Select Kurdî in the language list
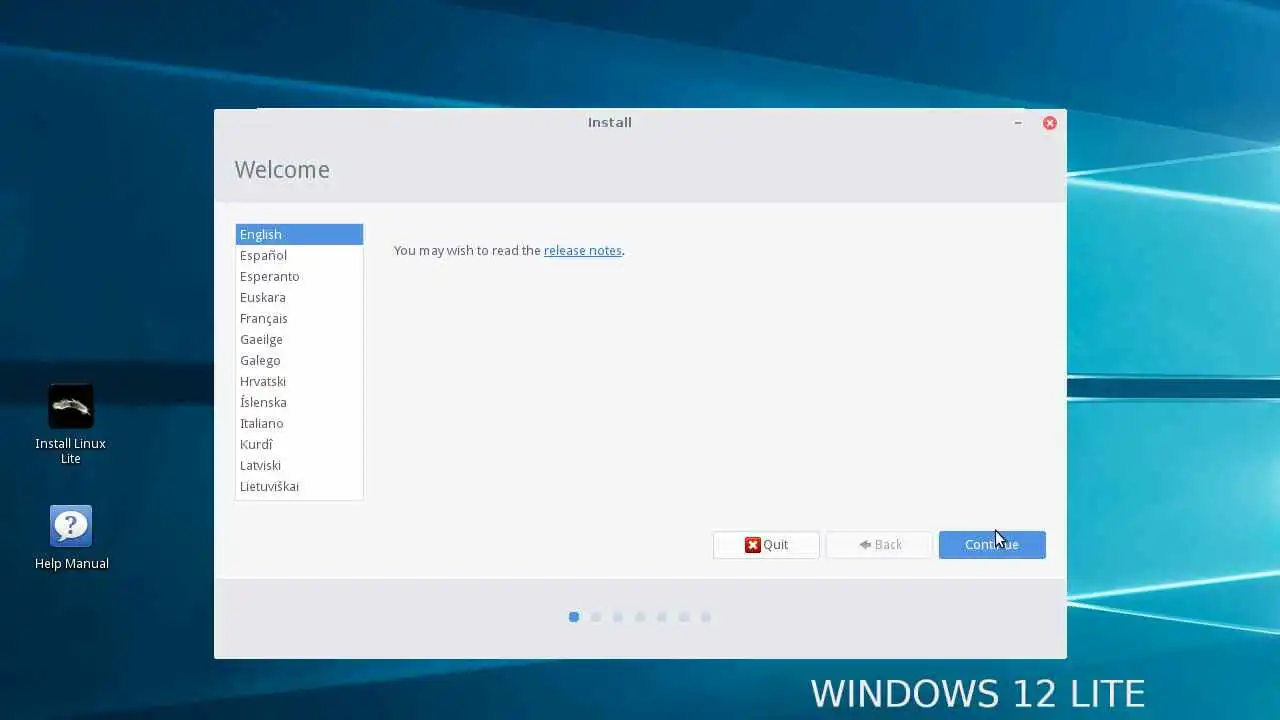Viewport: 1280px width, 720px height. tap(299, 444)
